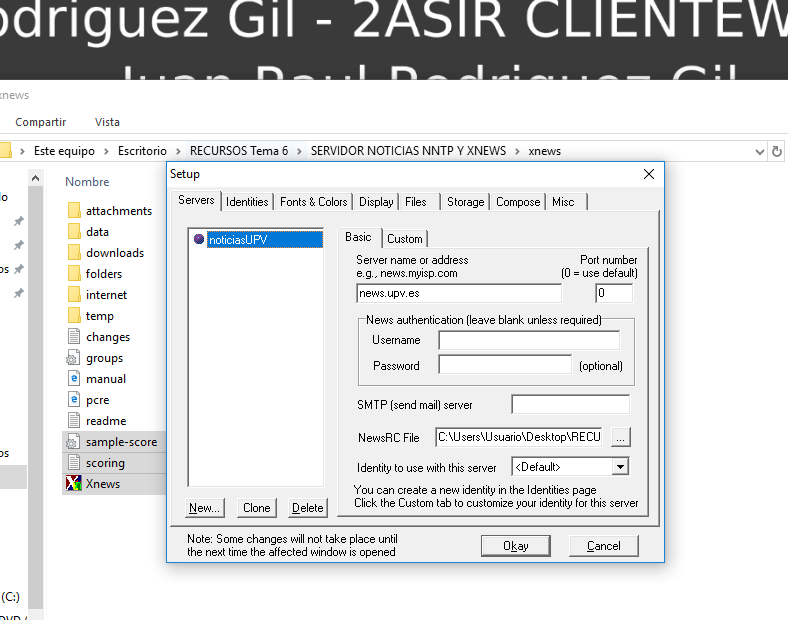Select the noticiasUPV server icon
Viewport: 788px width, 620px height.
[x=199, y=239]
